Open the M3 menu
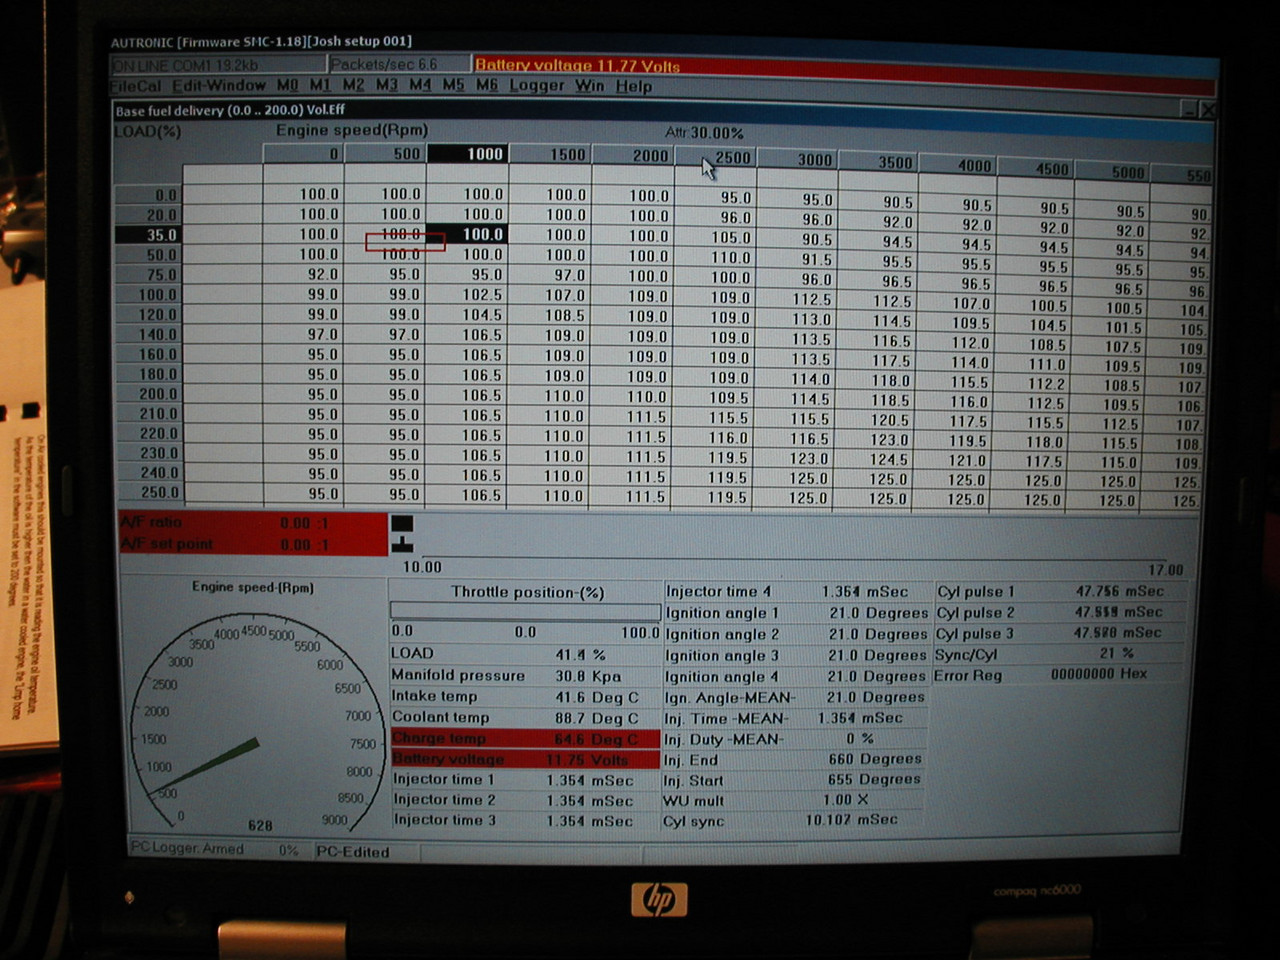 (x=387, y=86)
